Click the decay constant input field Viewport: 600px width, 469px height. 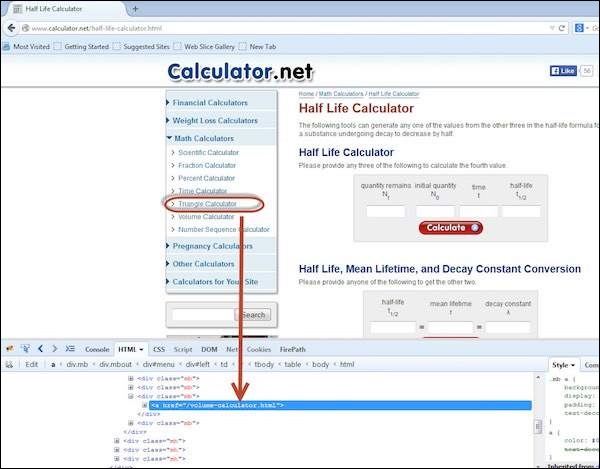508,327
